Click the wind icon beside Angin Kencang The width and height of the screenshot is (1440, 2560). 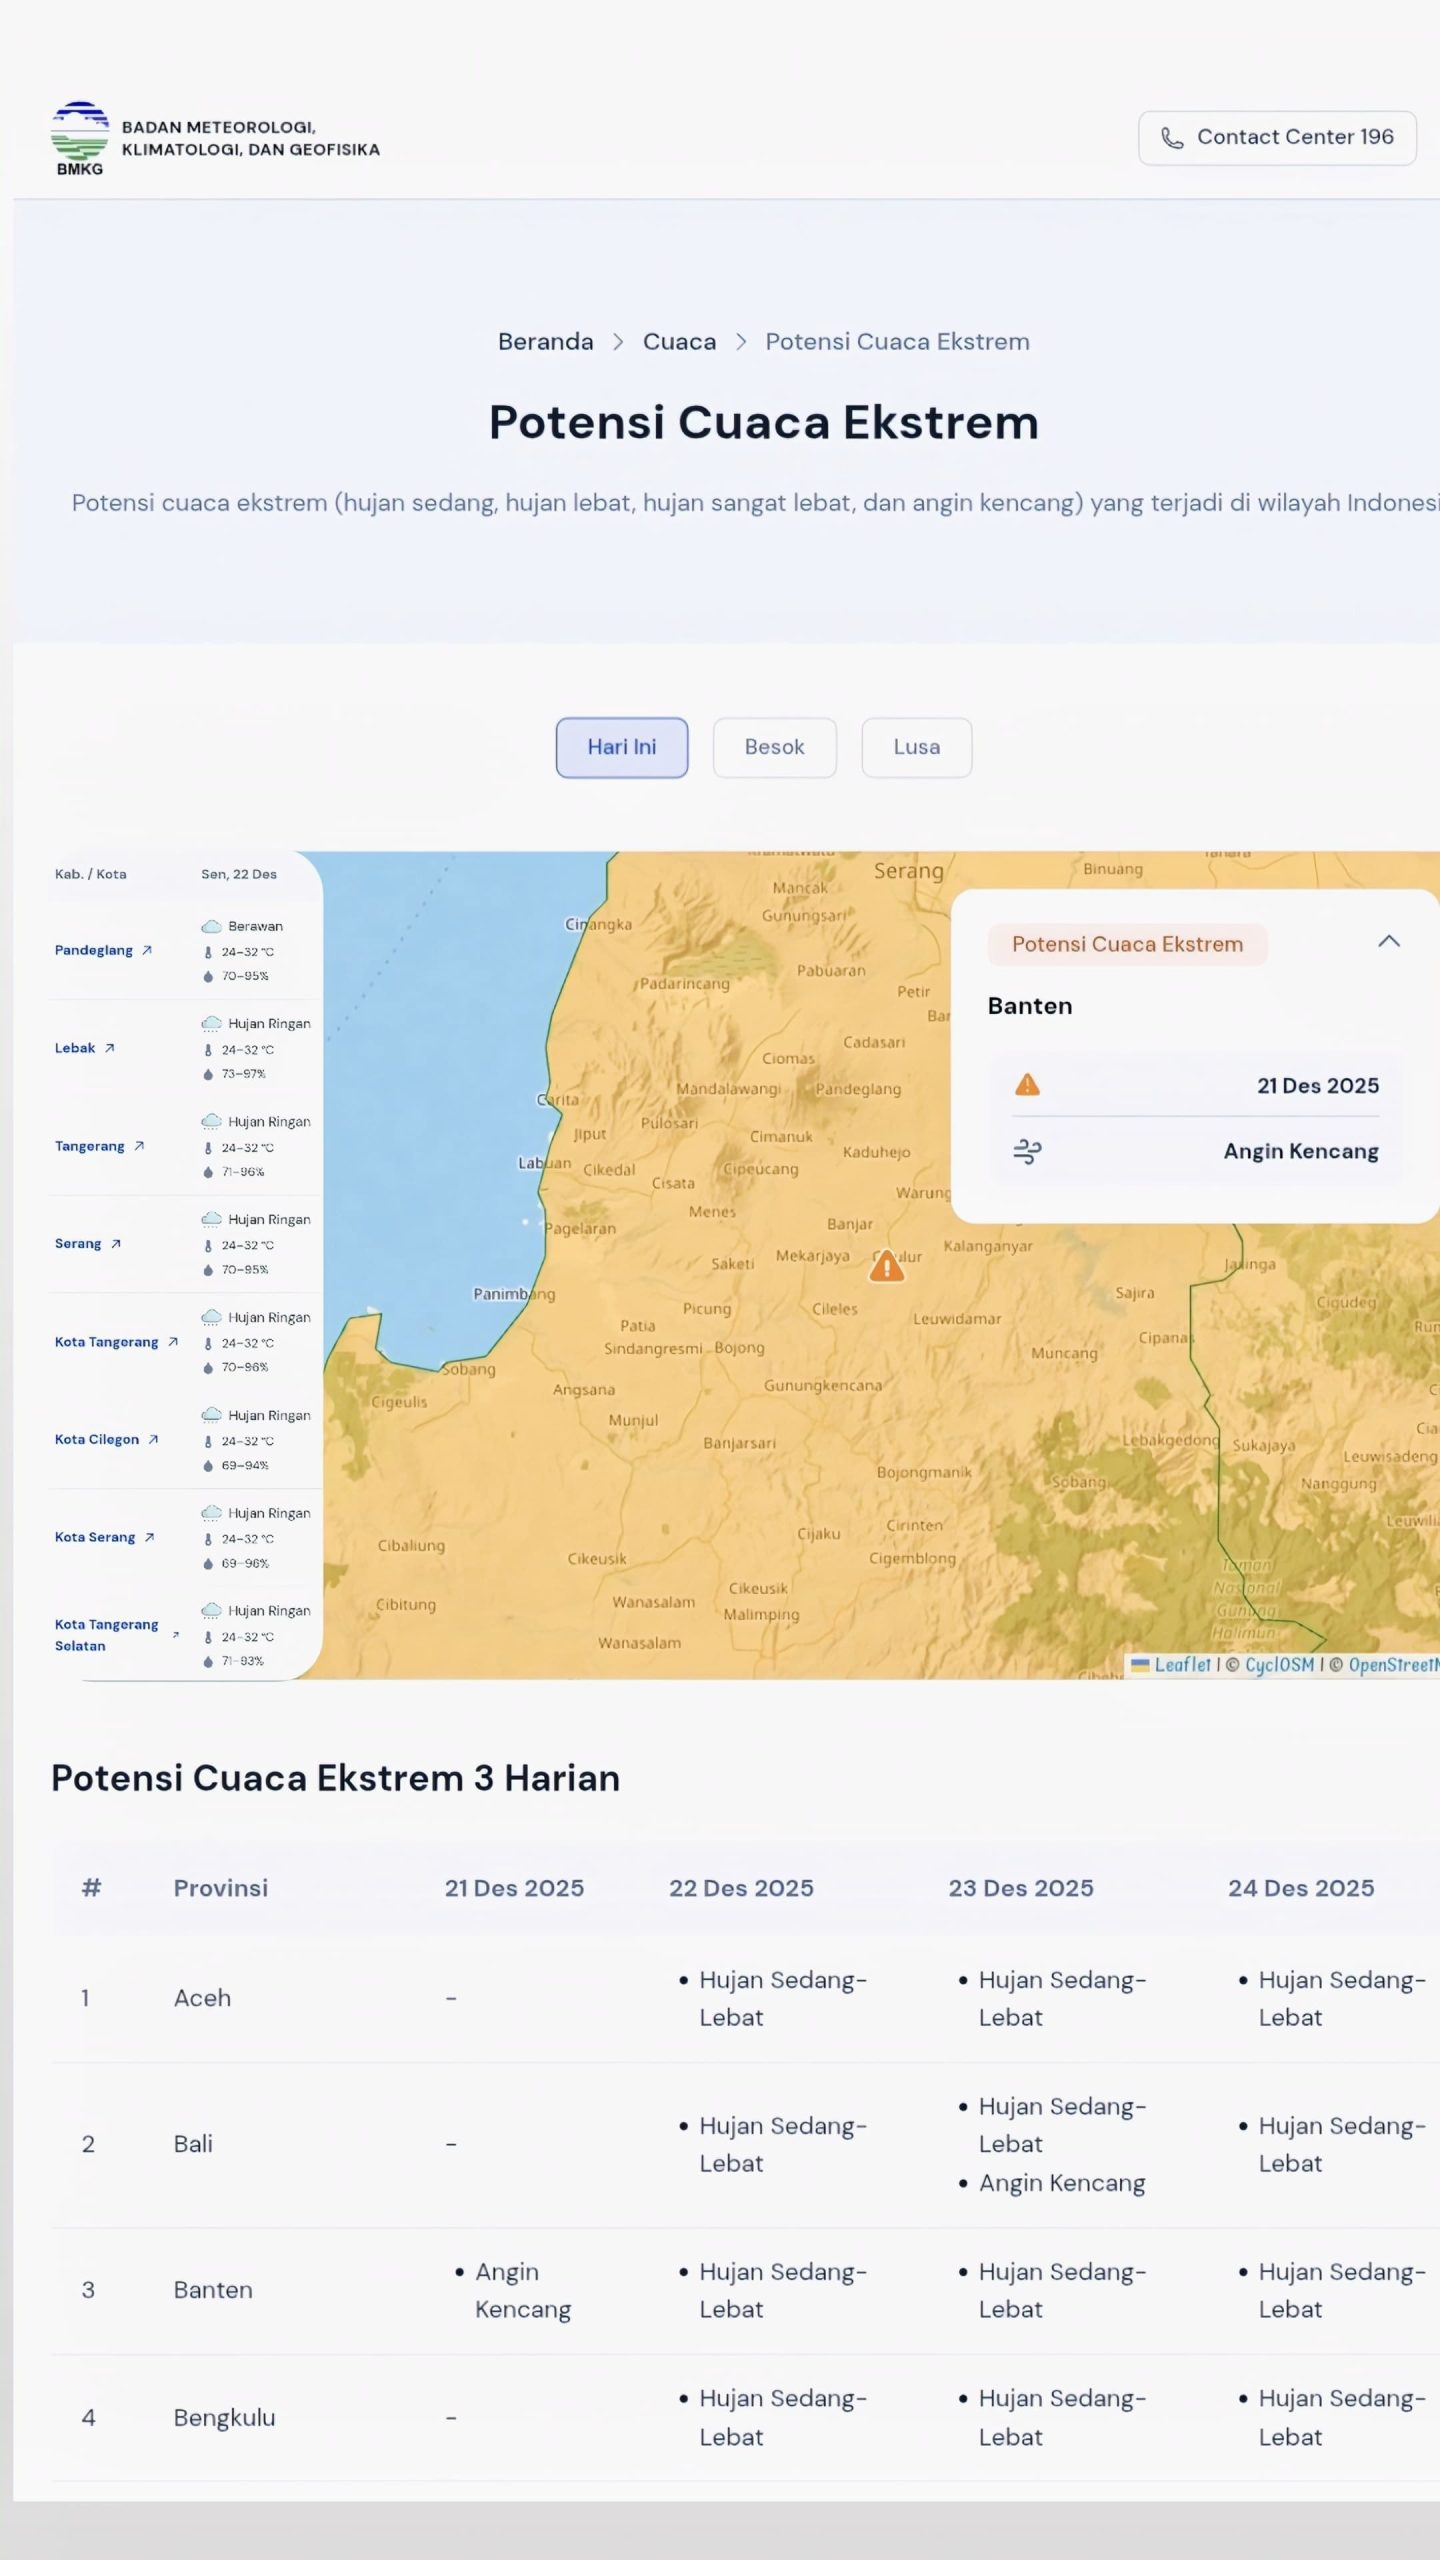[x=1027, y=1151]
